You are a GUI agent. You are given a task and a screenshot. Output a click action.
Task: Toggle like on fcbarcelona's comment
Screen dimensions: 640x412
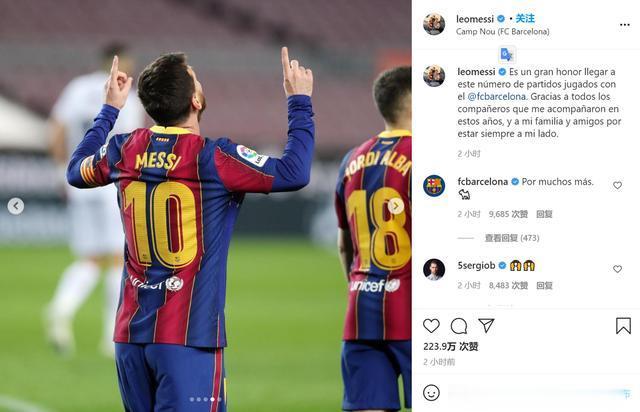(x=617, y=185)
